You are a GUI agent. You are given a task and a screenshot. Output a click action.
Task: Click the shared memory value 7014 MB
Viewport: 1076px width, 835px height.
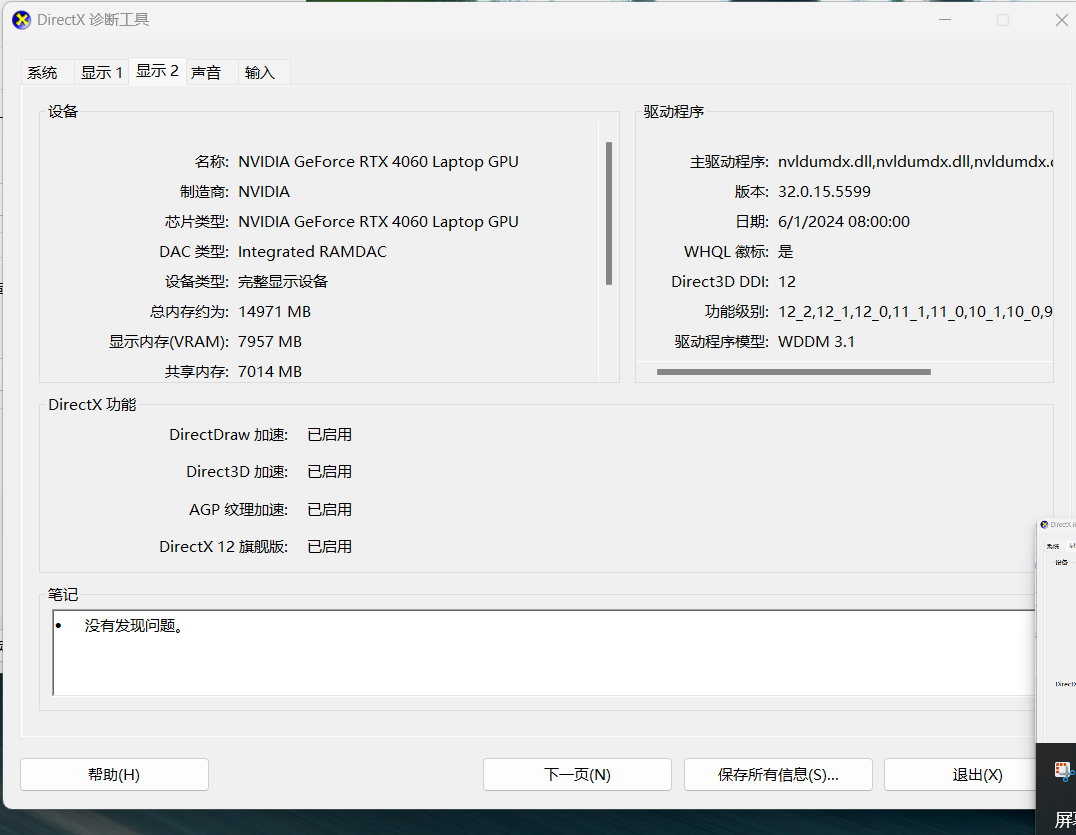pyautogui.click(x=270, y=372)
